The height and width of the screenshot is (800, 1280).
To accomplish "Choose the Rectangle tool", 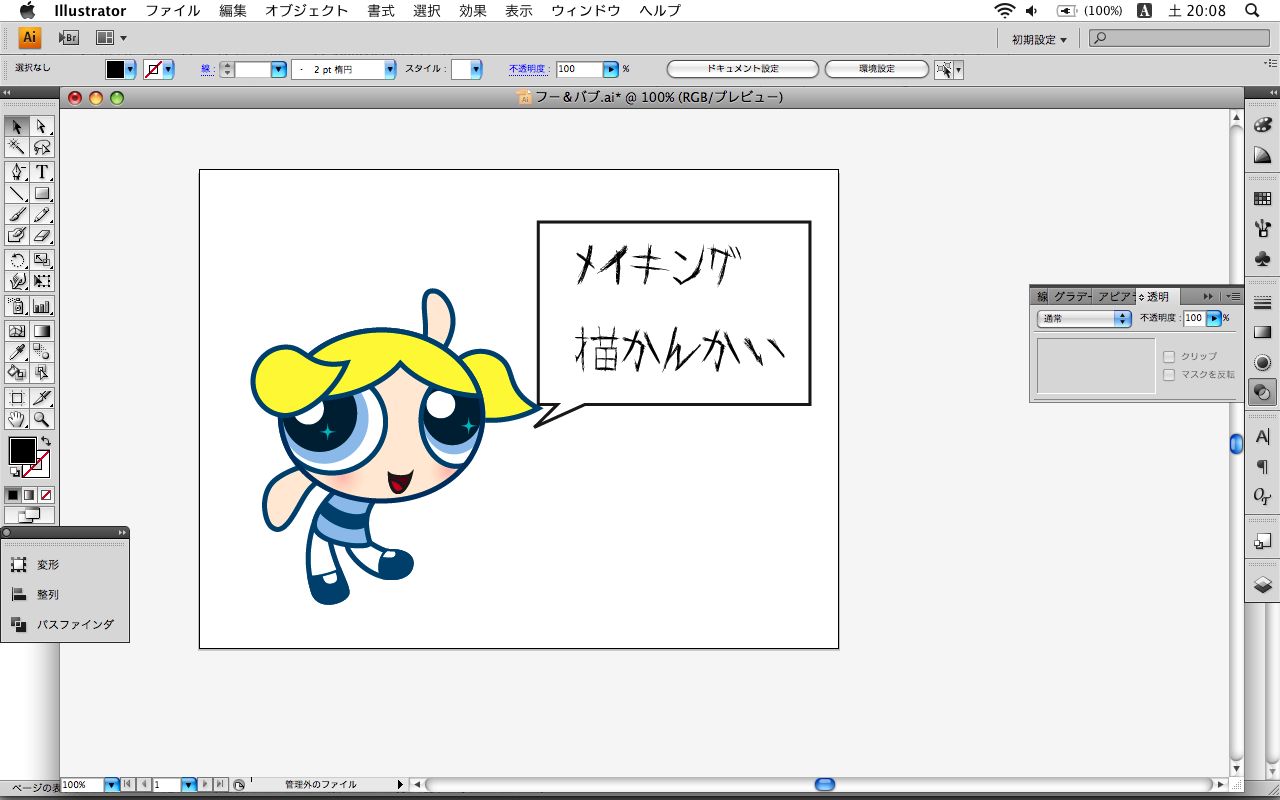I will (42, 193).
